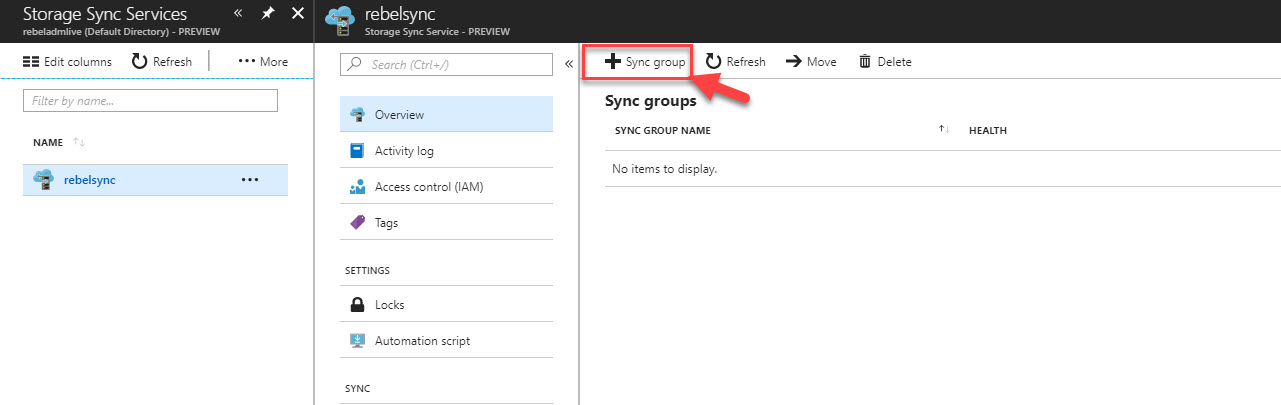
Task: Open Access control (IAM)
Action: [446, 186]
